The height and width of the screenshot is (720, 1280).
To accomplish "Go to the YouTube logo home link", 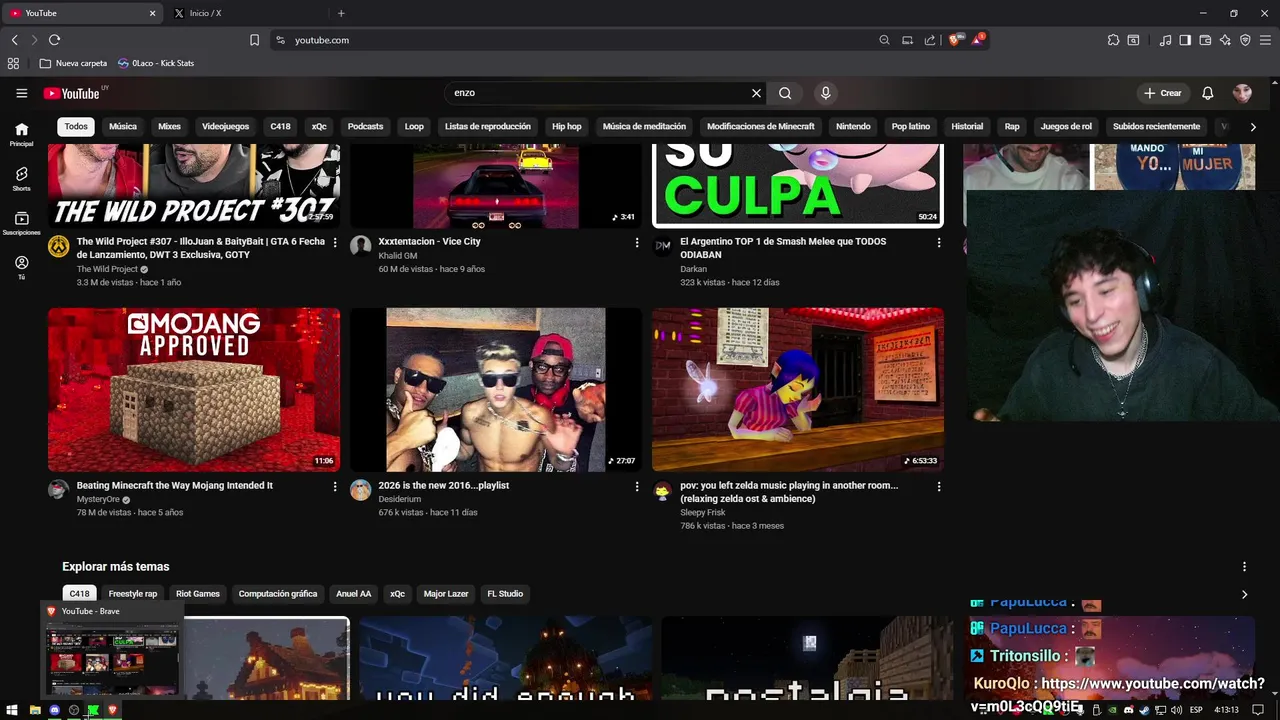I will coord(75,93).
